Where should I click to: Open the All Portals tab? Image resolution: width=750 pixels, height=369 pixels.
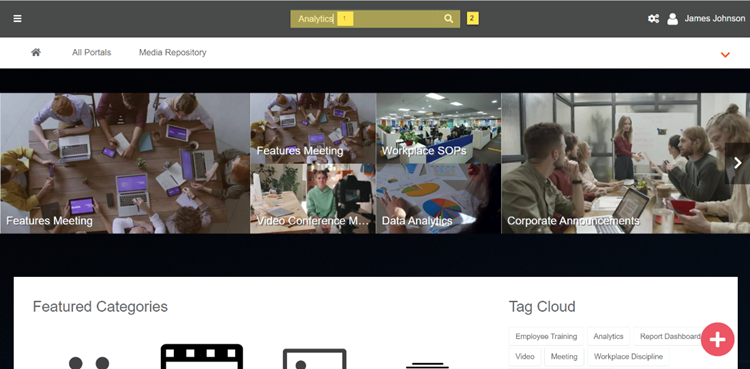click(x=91, y=52)
